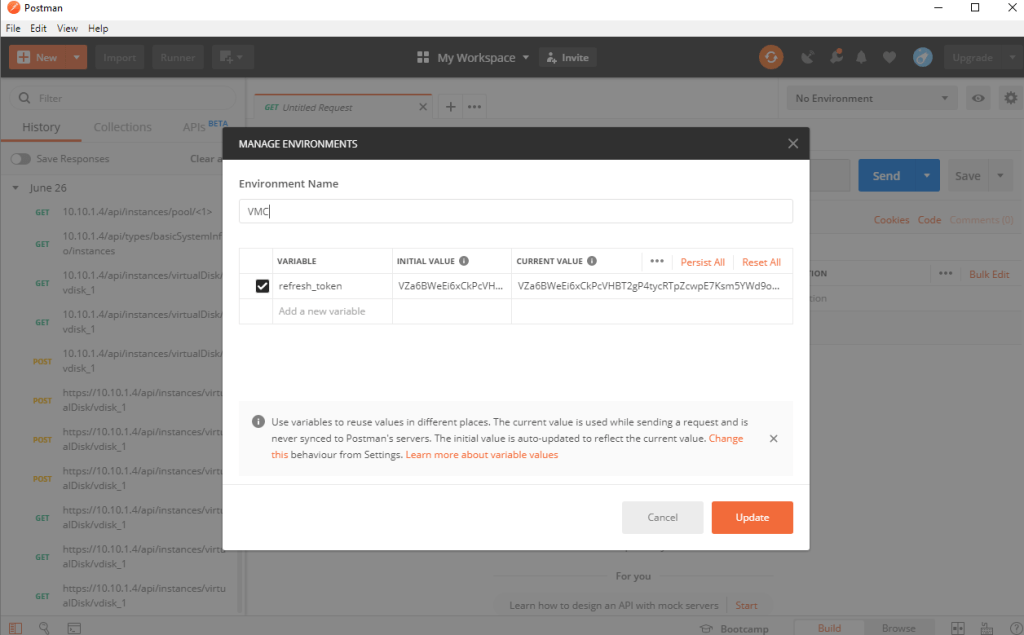The height and width of the screenshot is (635, 1024).
Task: Open the heart icon in header
Action: tap(889, 57)
